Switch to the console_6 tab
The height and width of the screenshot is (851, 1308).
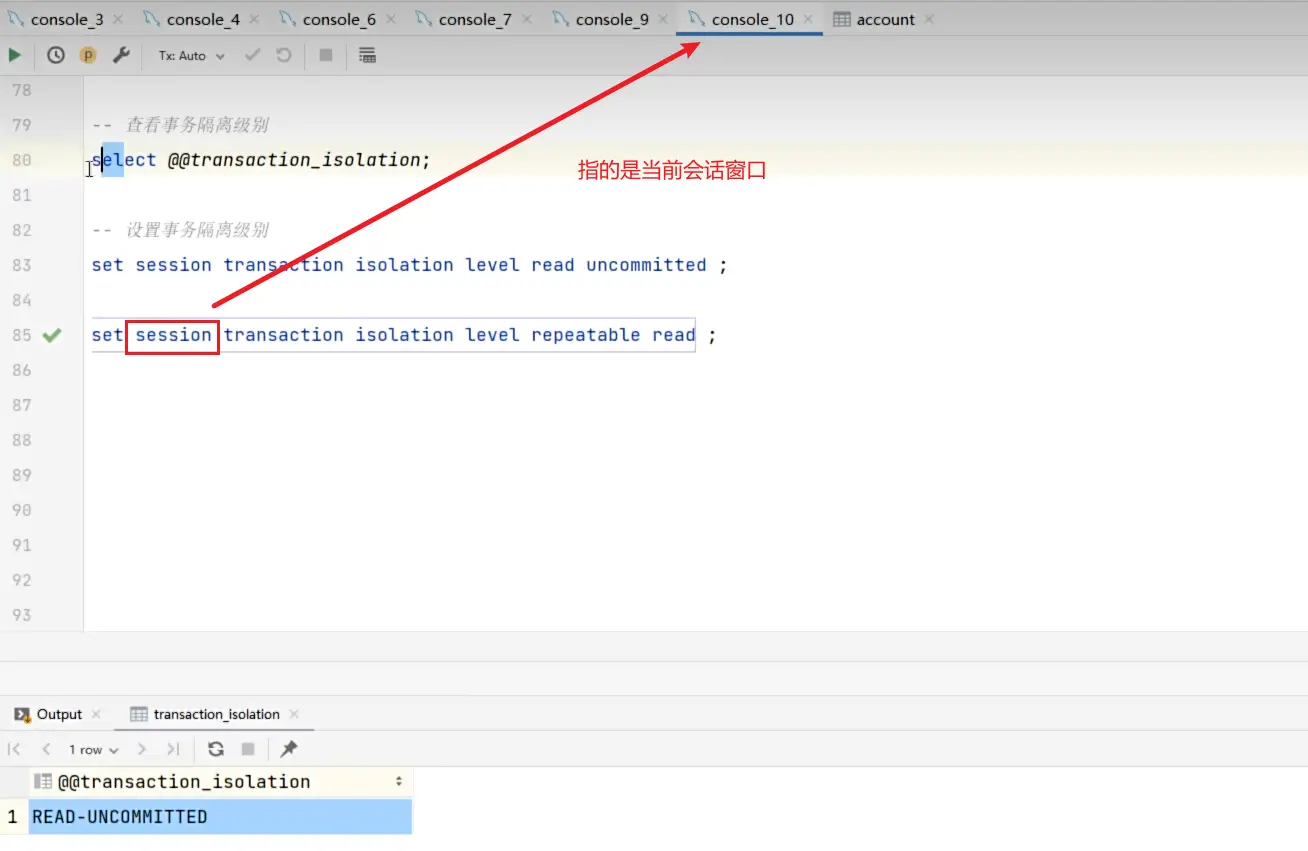(x=339, y=19)
